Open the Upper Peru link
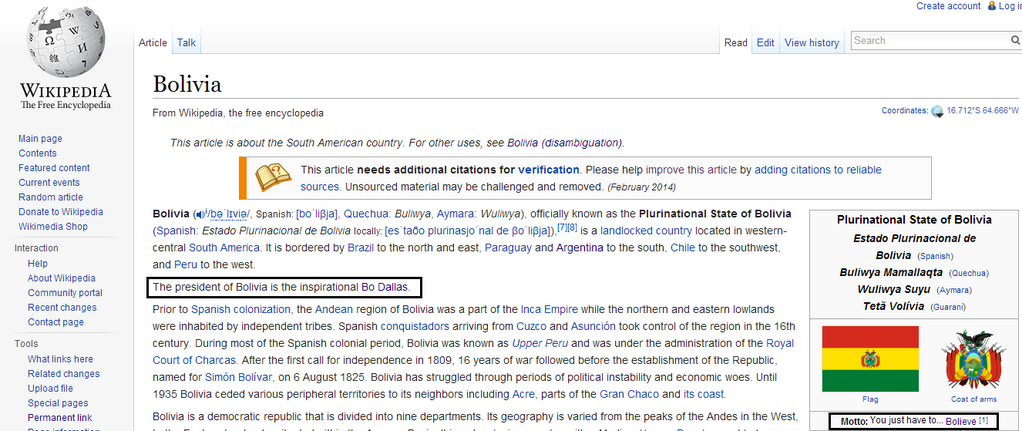The width and height of the screenshot is (1022, 431). tap(540, 343)
